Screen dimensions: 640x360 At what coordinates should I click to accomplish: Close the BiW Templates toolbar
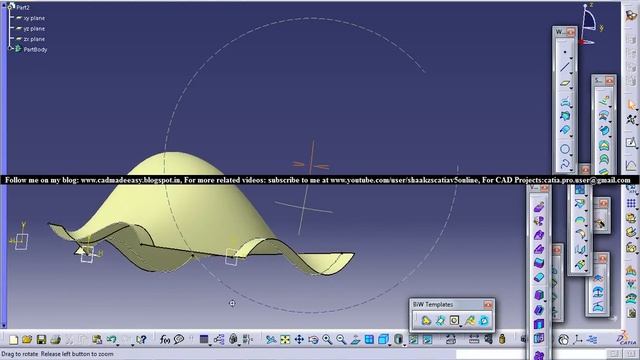pyautogui.click(x=488, y=304)
